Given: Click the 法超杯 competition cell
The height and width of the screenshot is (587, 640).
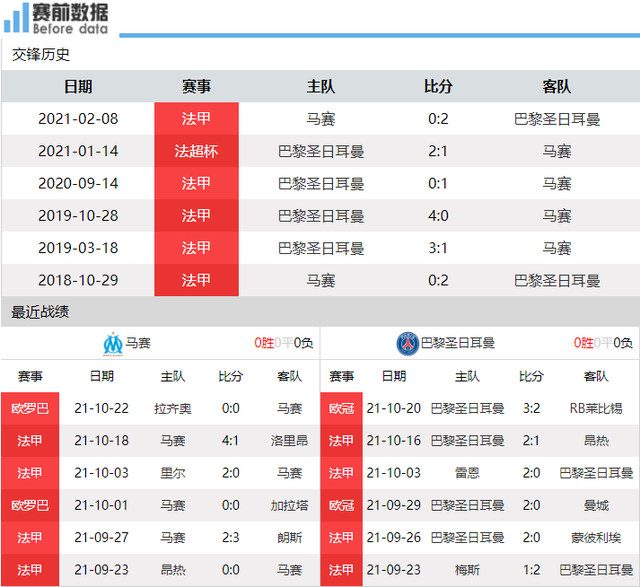Looking at the screenshot, I should pos(196,151).
